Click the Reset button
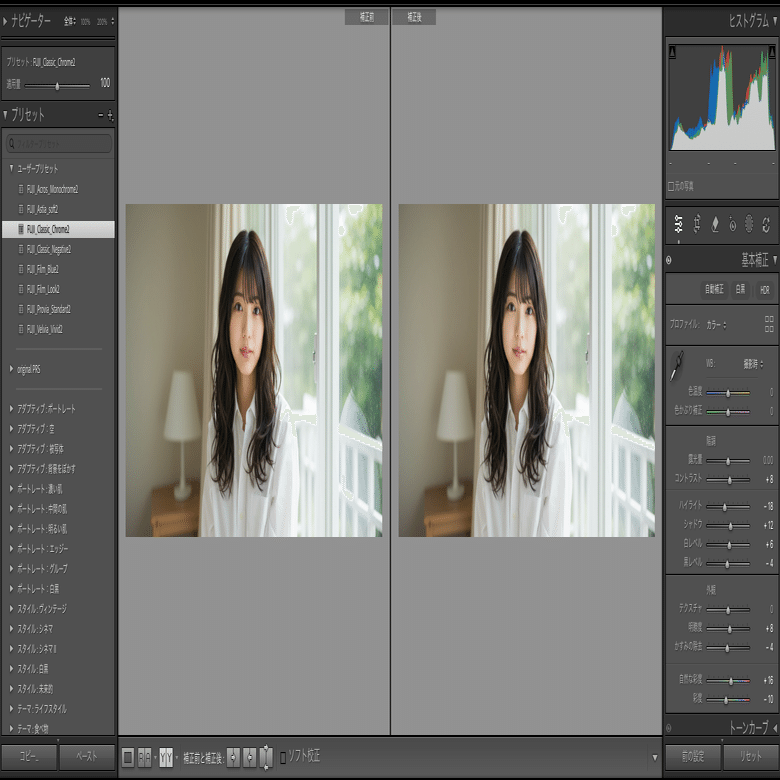Screen dimensions: 780x780 coord(750,757)
